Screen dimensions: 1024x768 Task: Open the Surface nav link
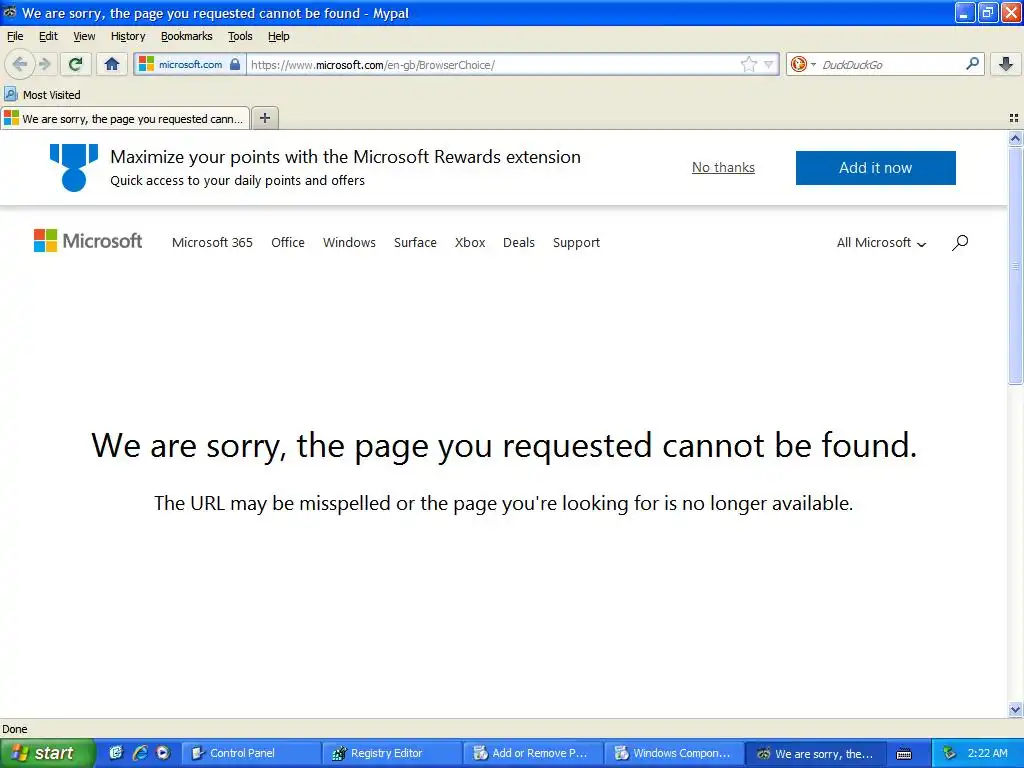415,242
